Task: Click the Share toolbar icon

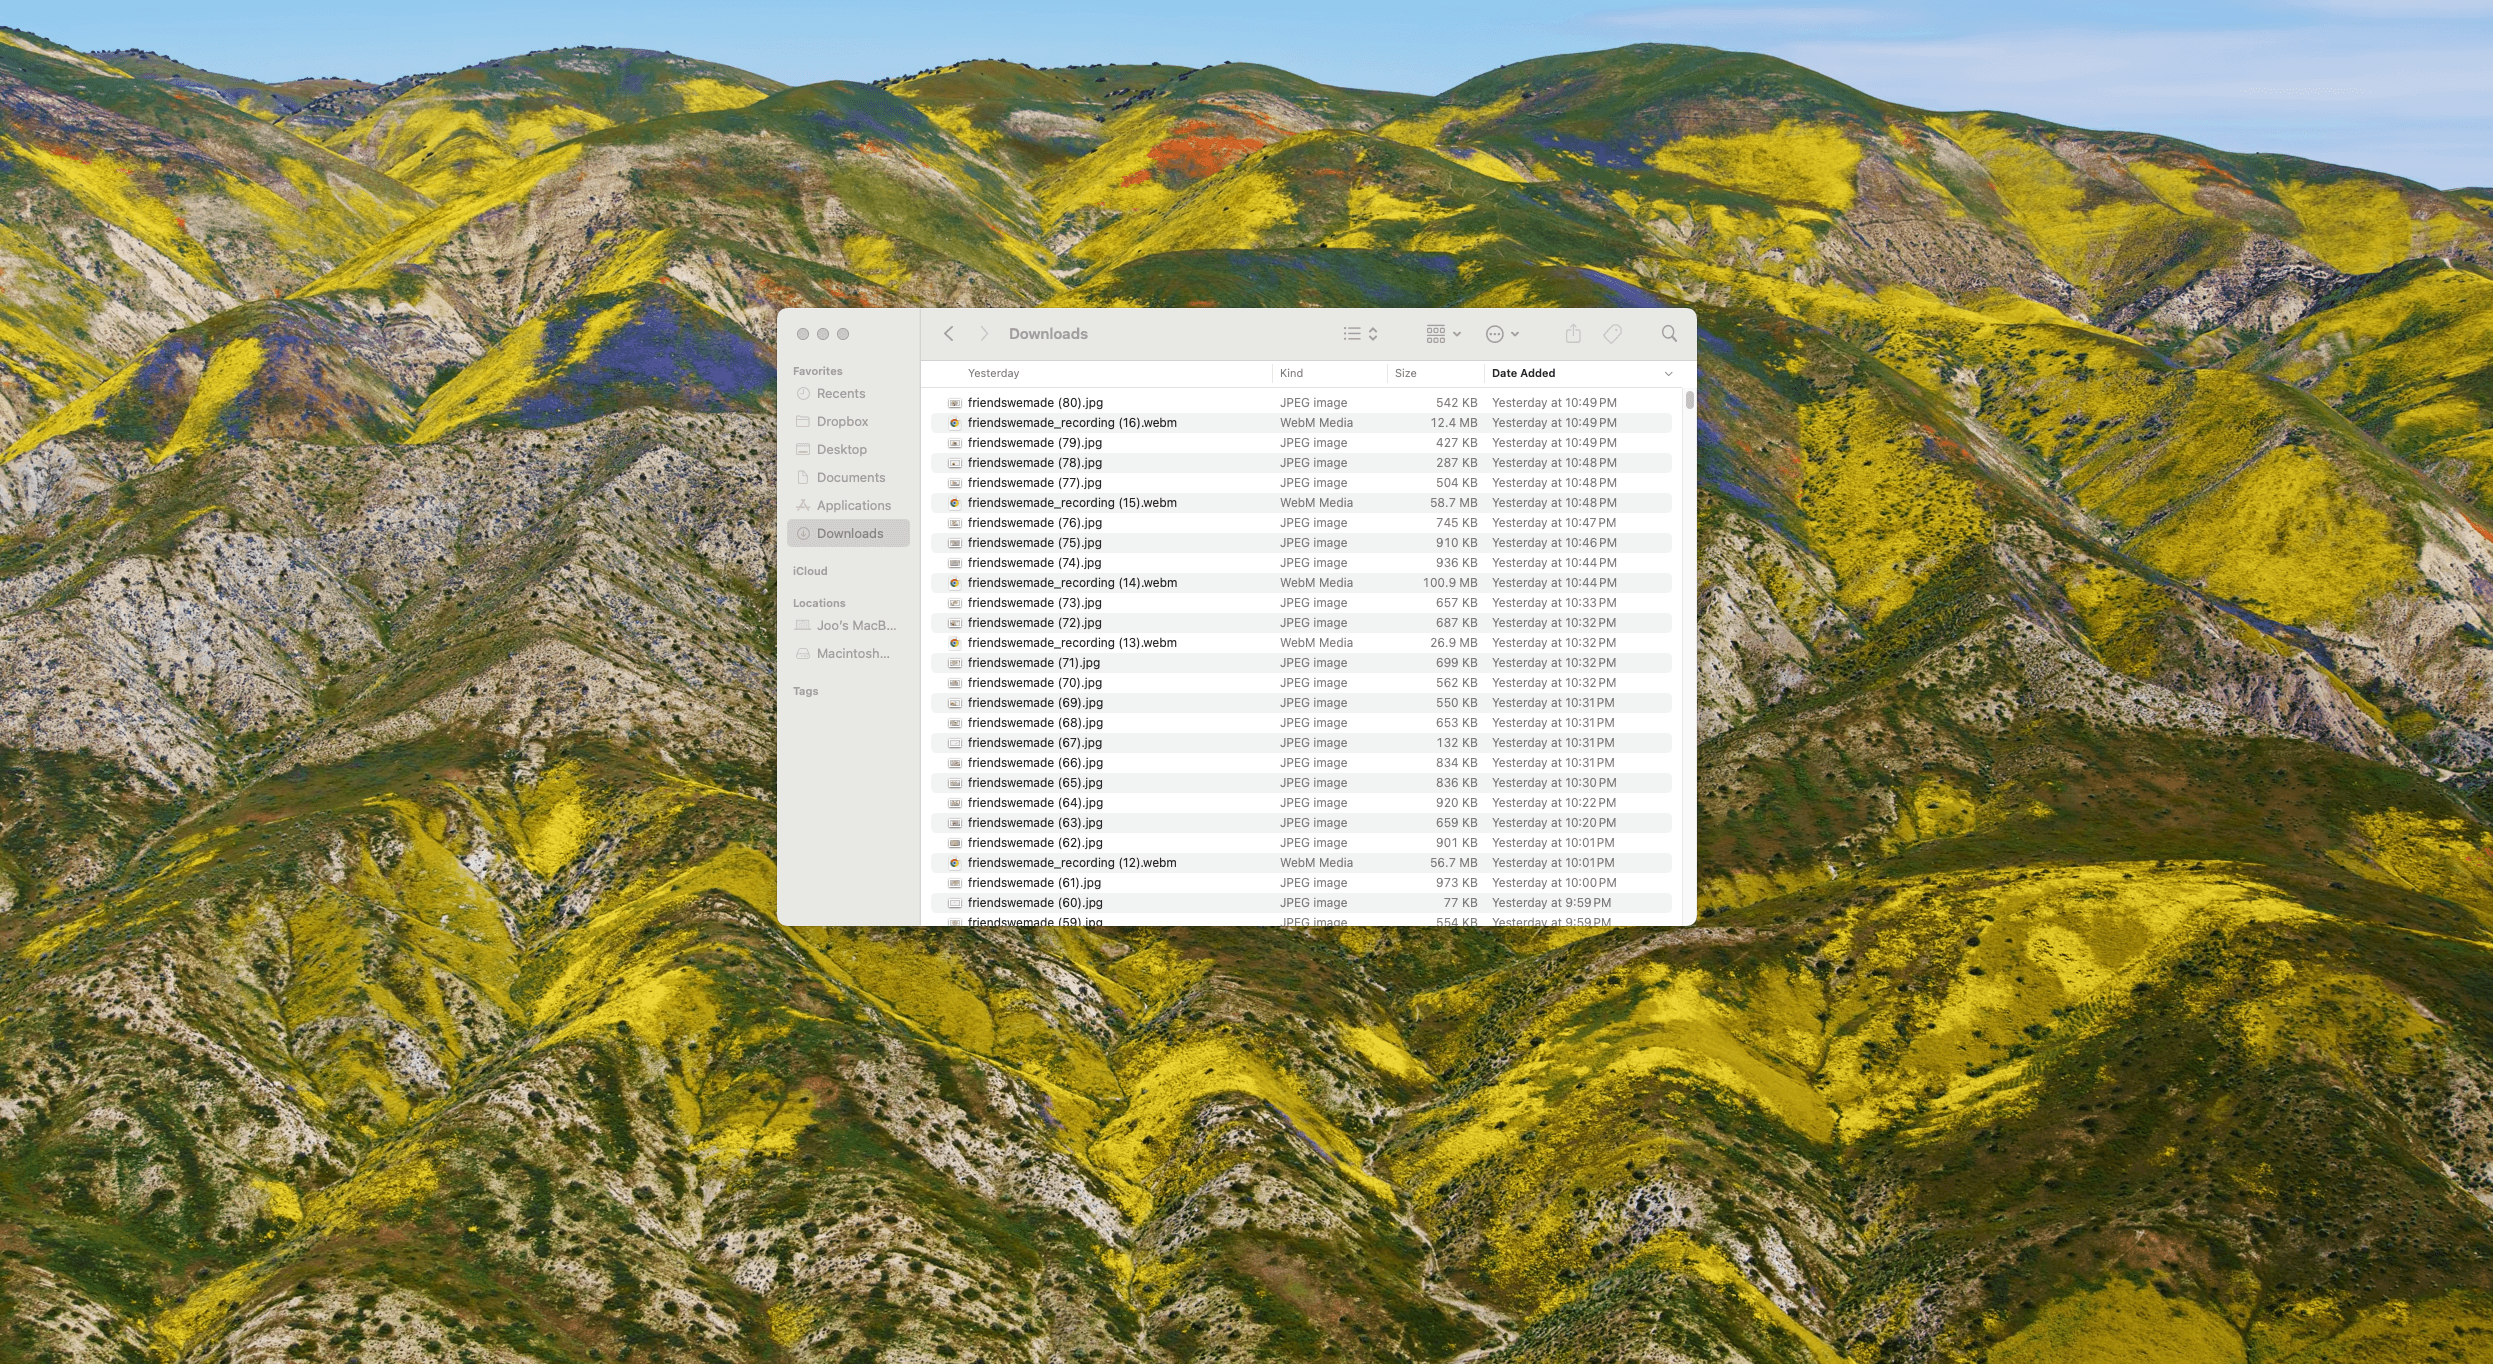Action: pos(1573,334)
